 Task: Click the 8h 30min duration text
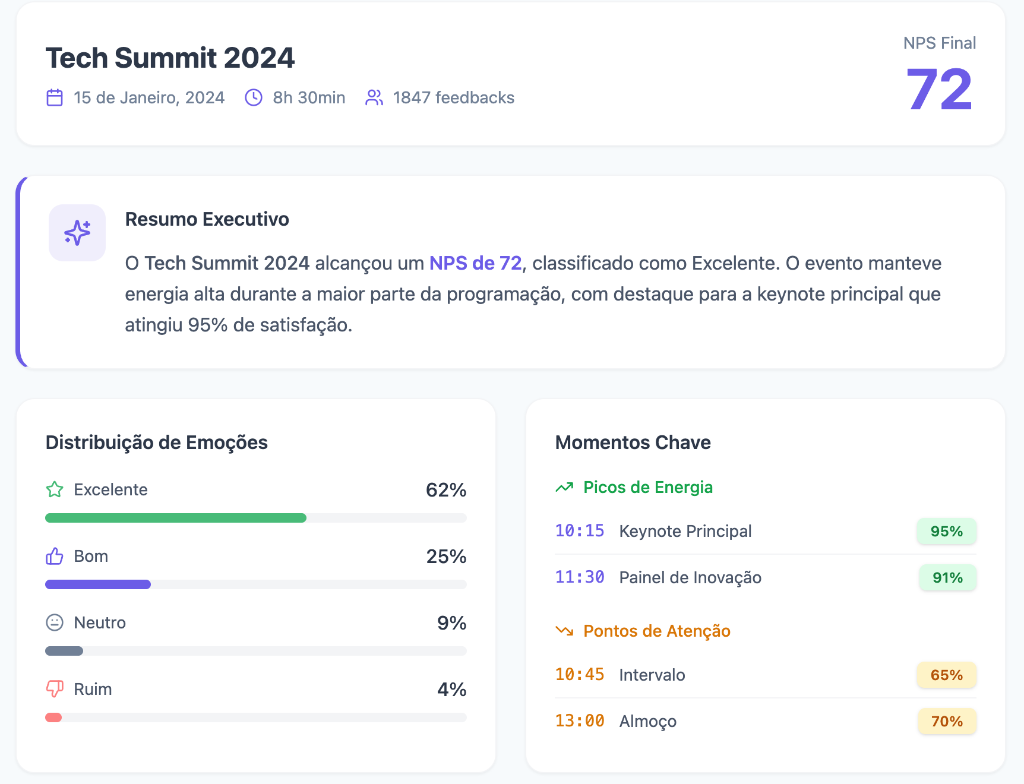click(x=309, y=98)
